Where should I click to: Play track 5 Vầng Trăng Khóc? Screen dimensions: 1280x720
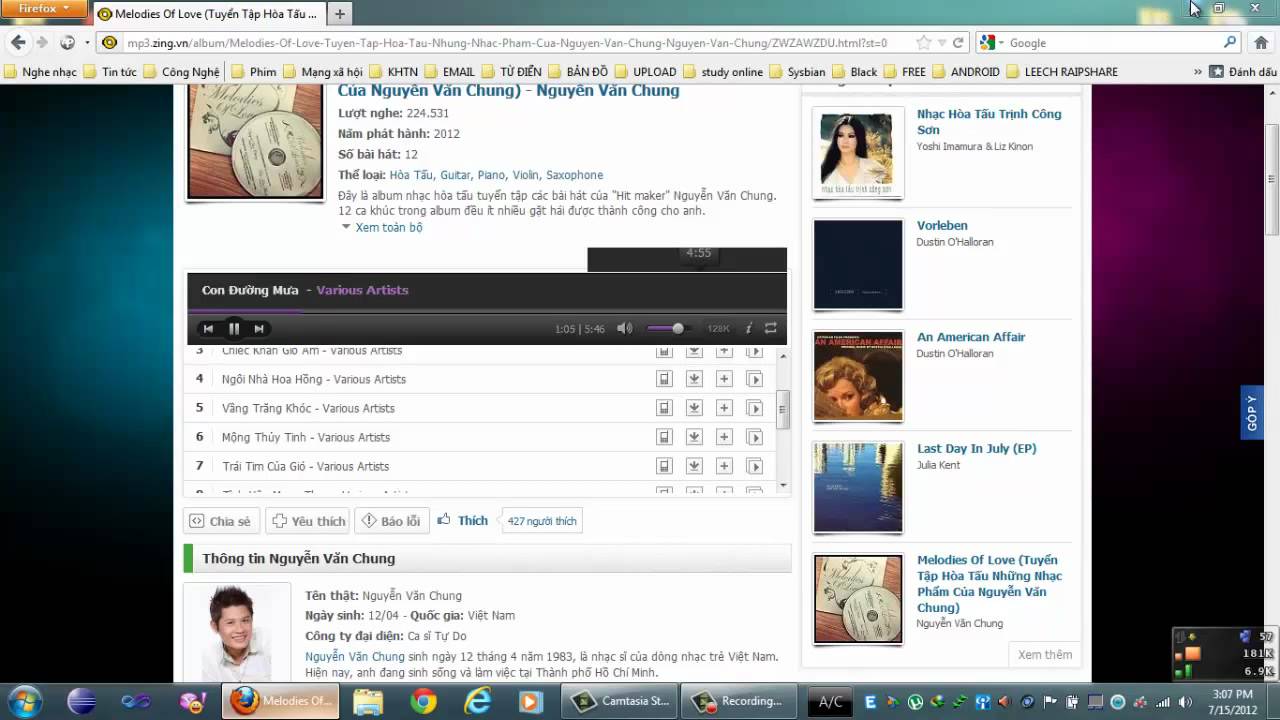pos(308,408)
